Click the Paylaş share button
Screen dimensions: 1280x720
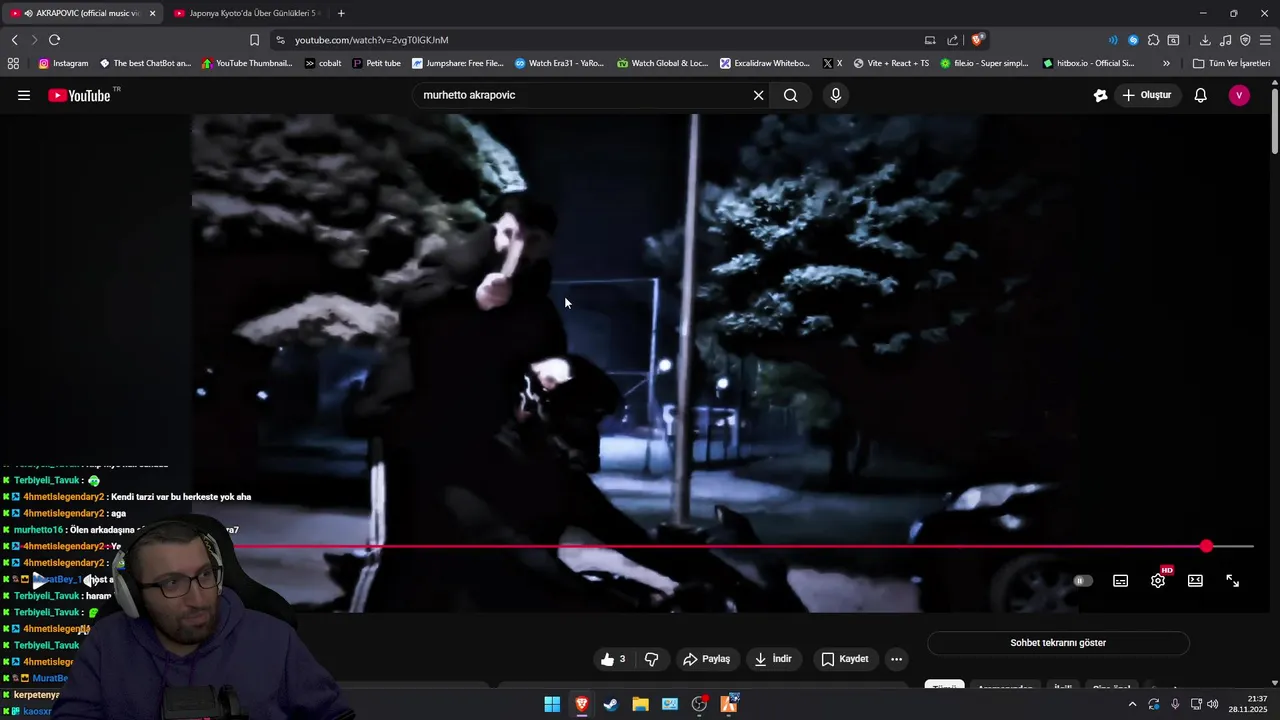(706, 659)
